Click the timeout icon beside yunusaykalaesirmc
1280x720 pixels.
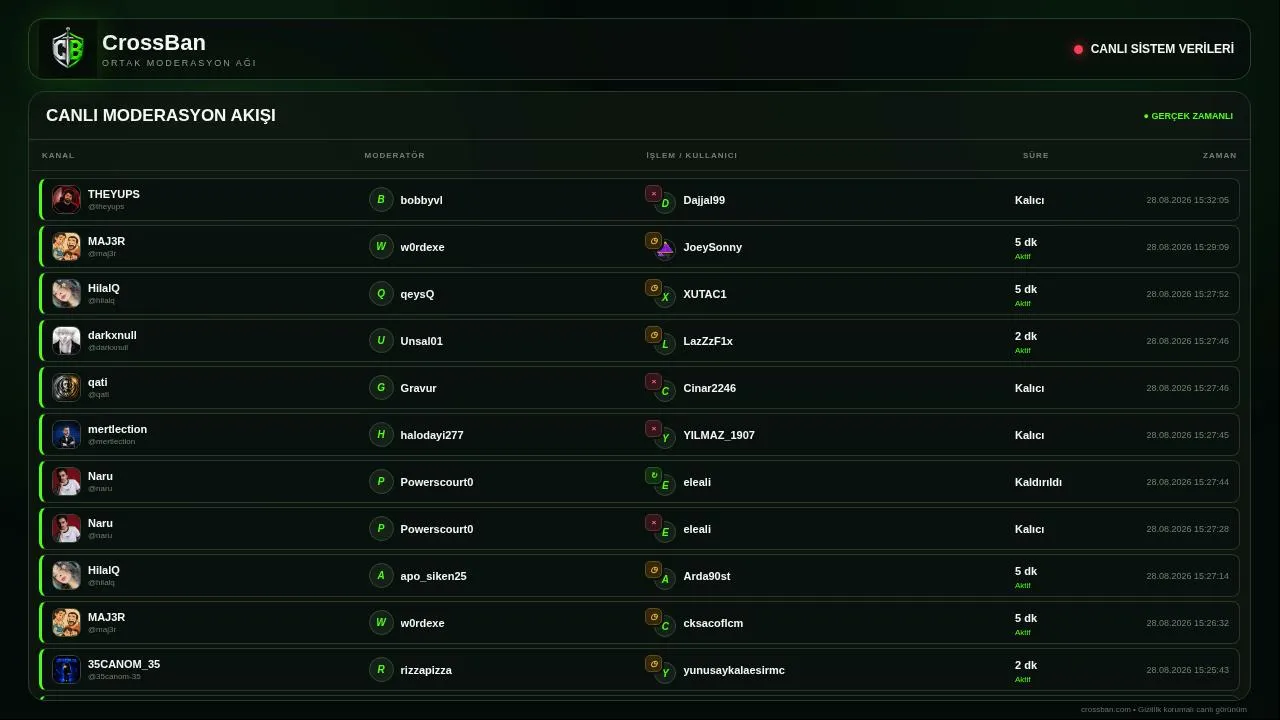[x=653, y=664]
